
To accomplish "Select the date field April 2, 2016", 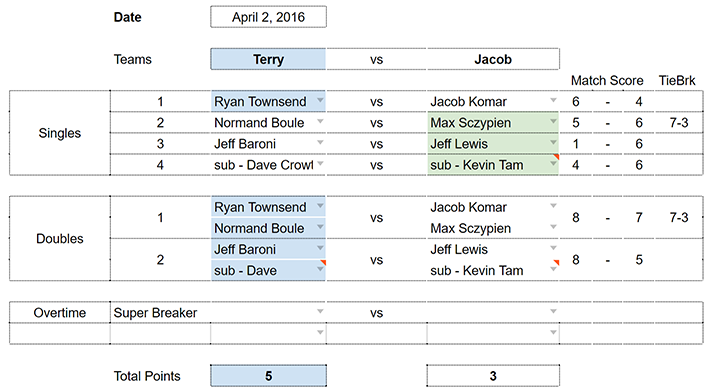I will 268,17.
